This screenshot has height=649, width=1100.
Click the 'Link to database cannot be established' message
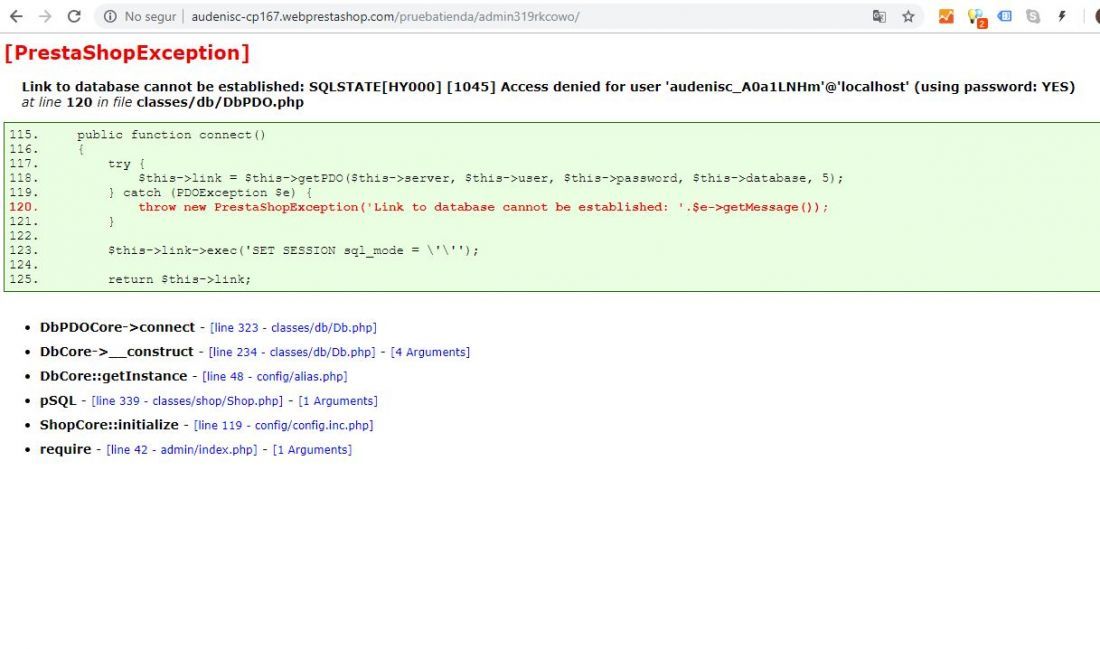pyautogui.click(x=548, y=87)
